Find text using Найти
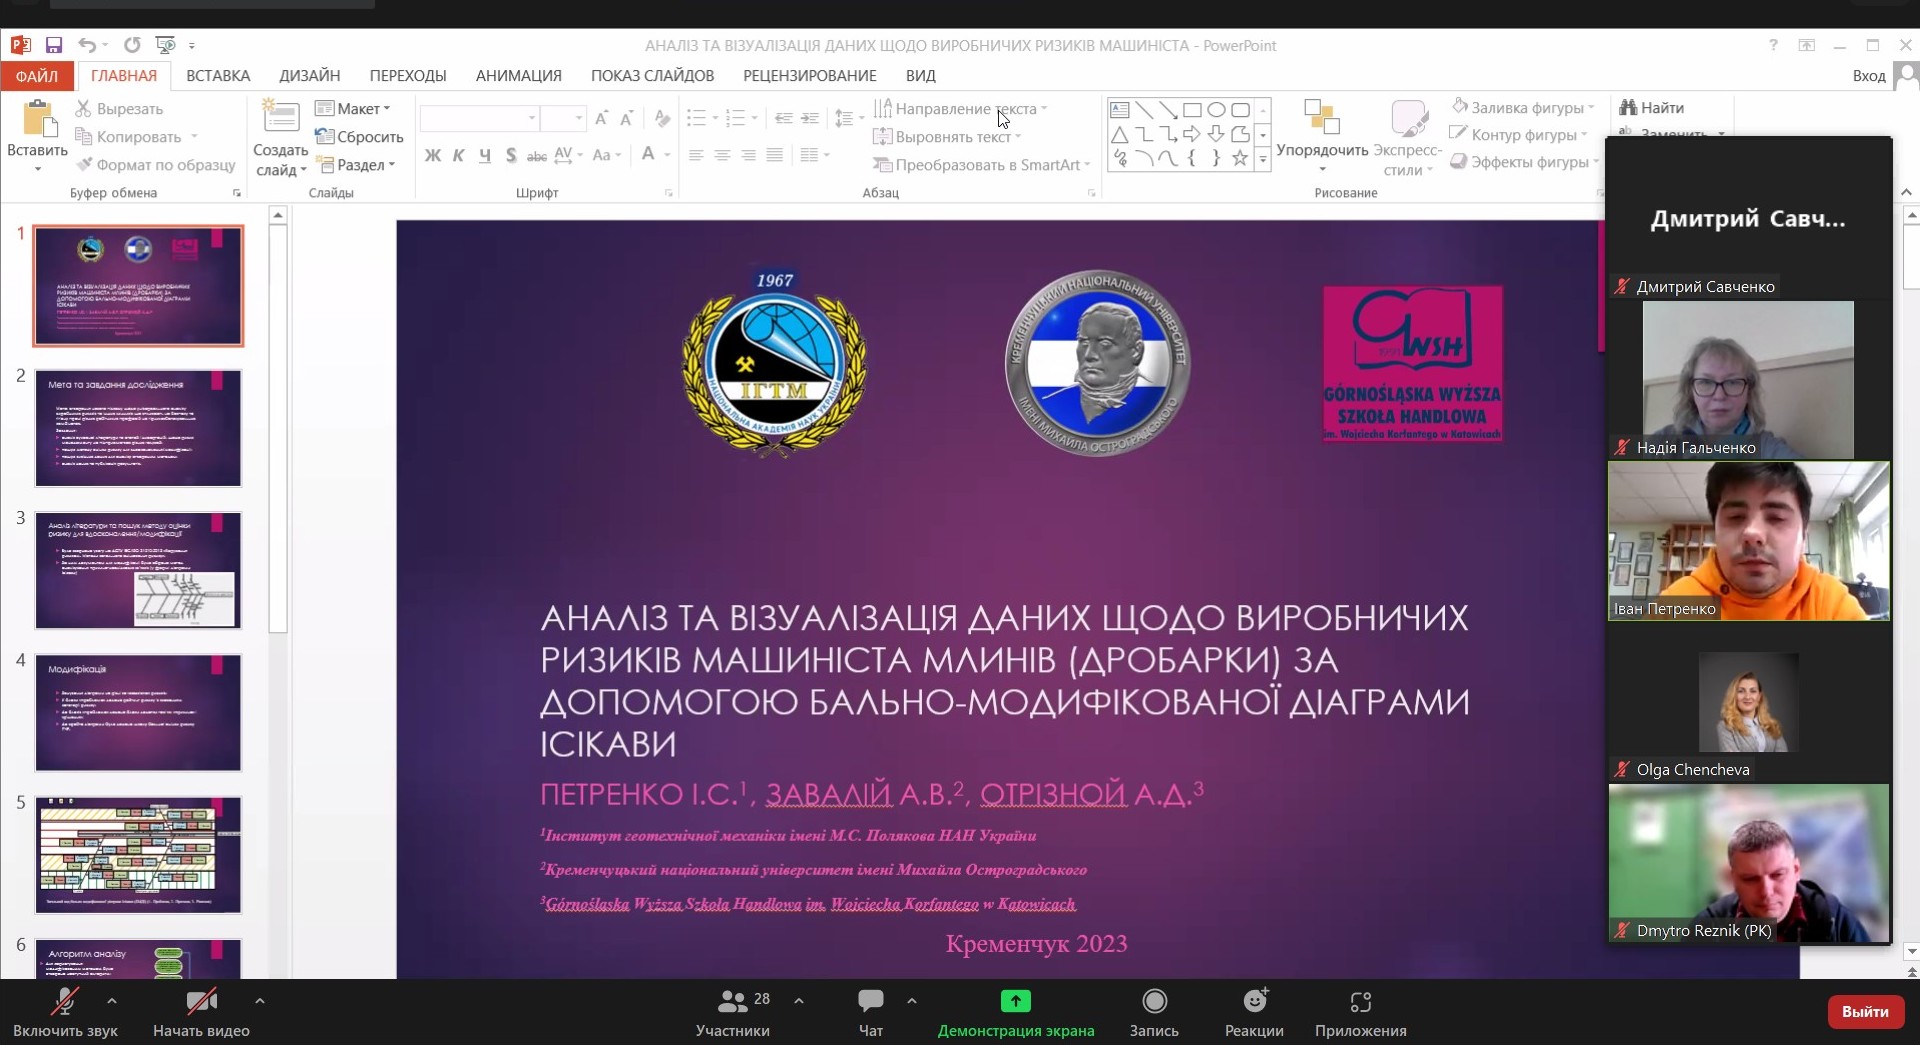 point(1651,108)
